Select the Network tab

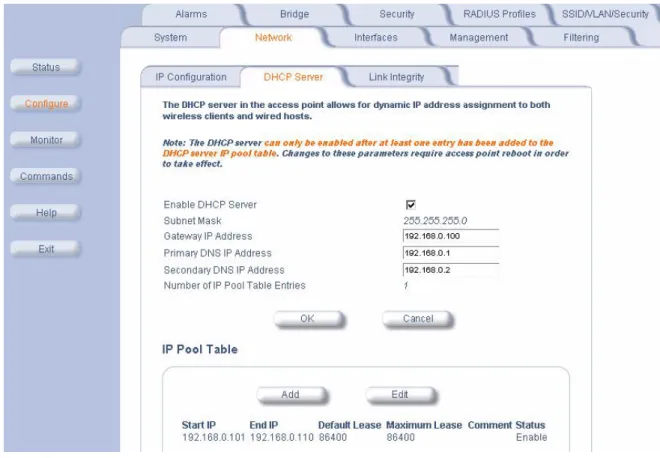click(x=273, y=37)
